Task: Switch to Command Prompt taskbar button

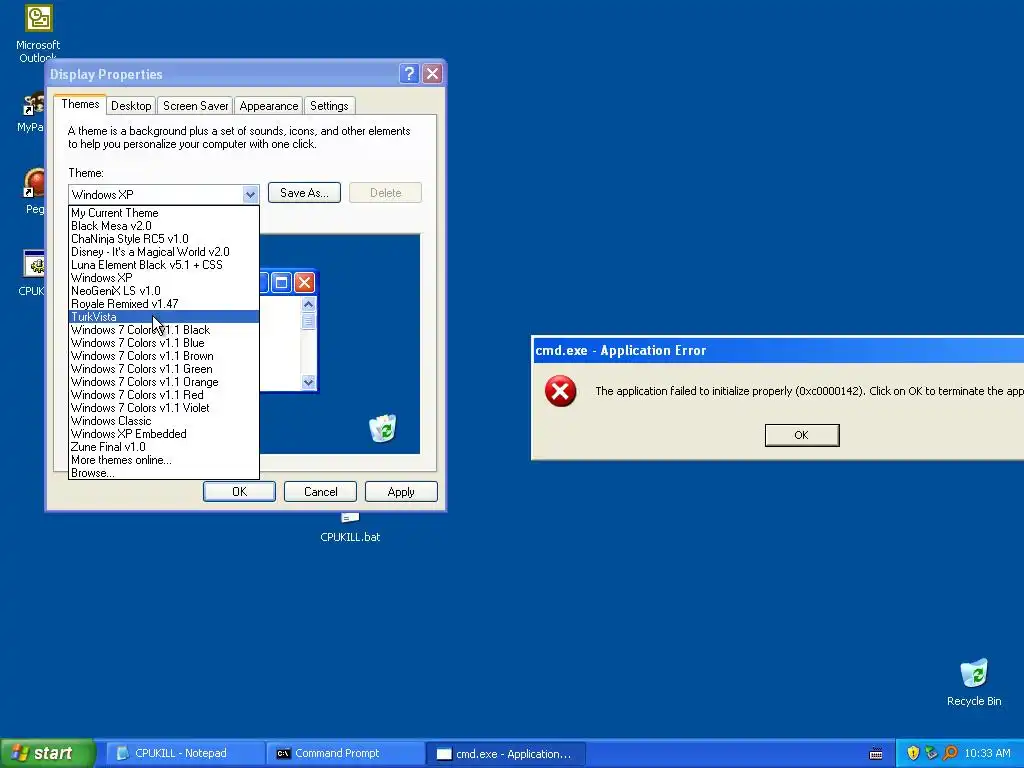Action: (x=346, y=753)
